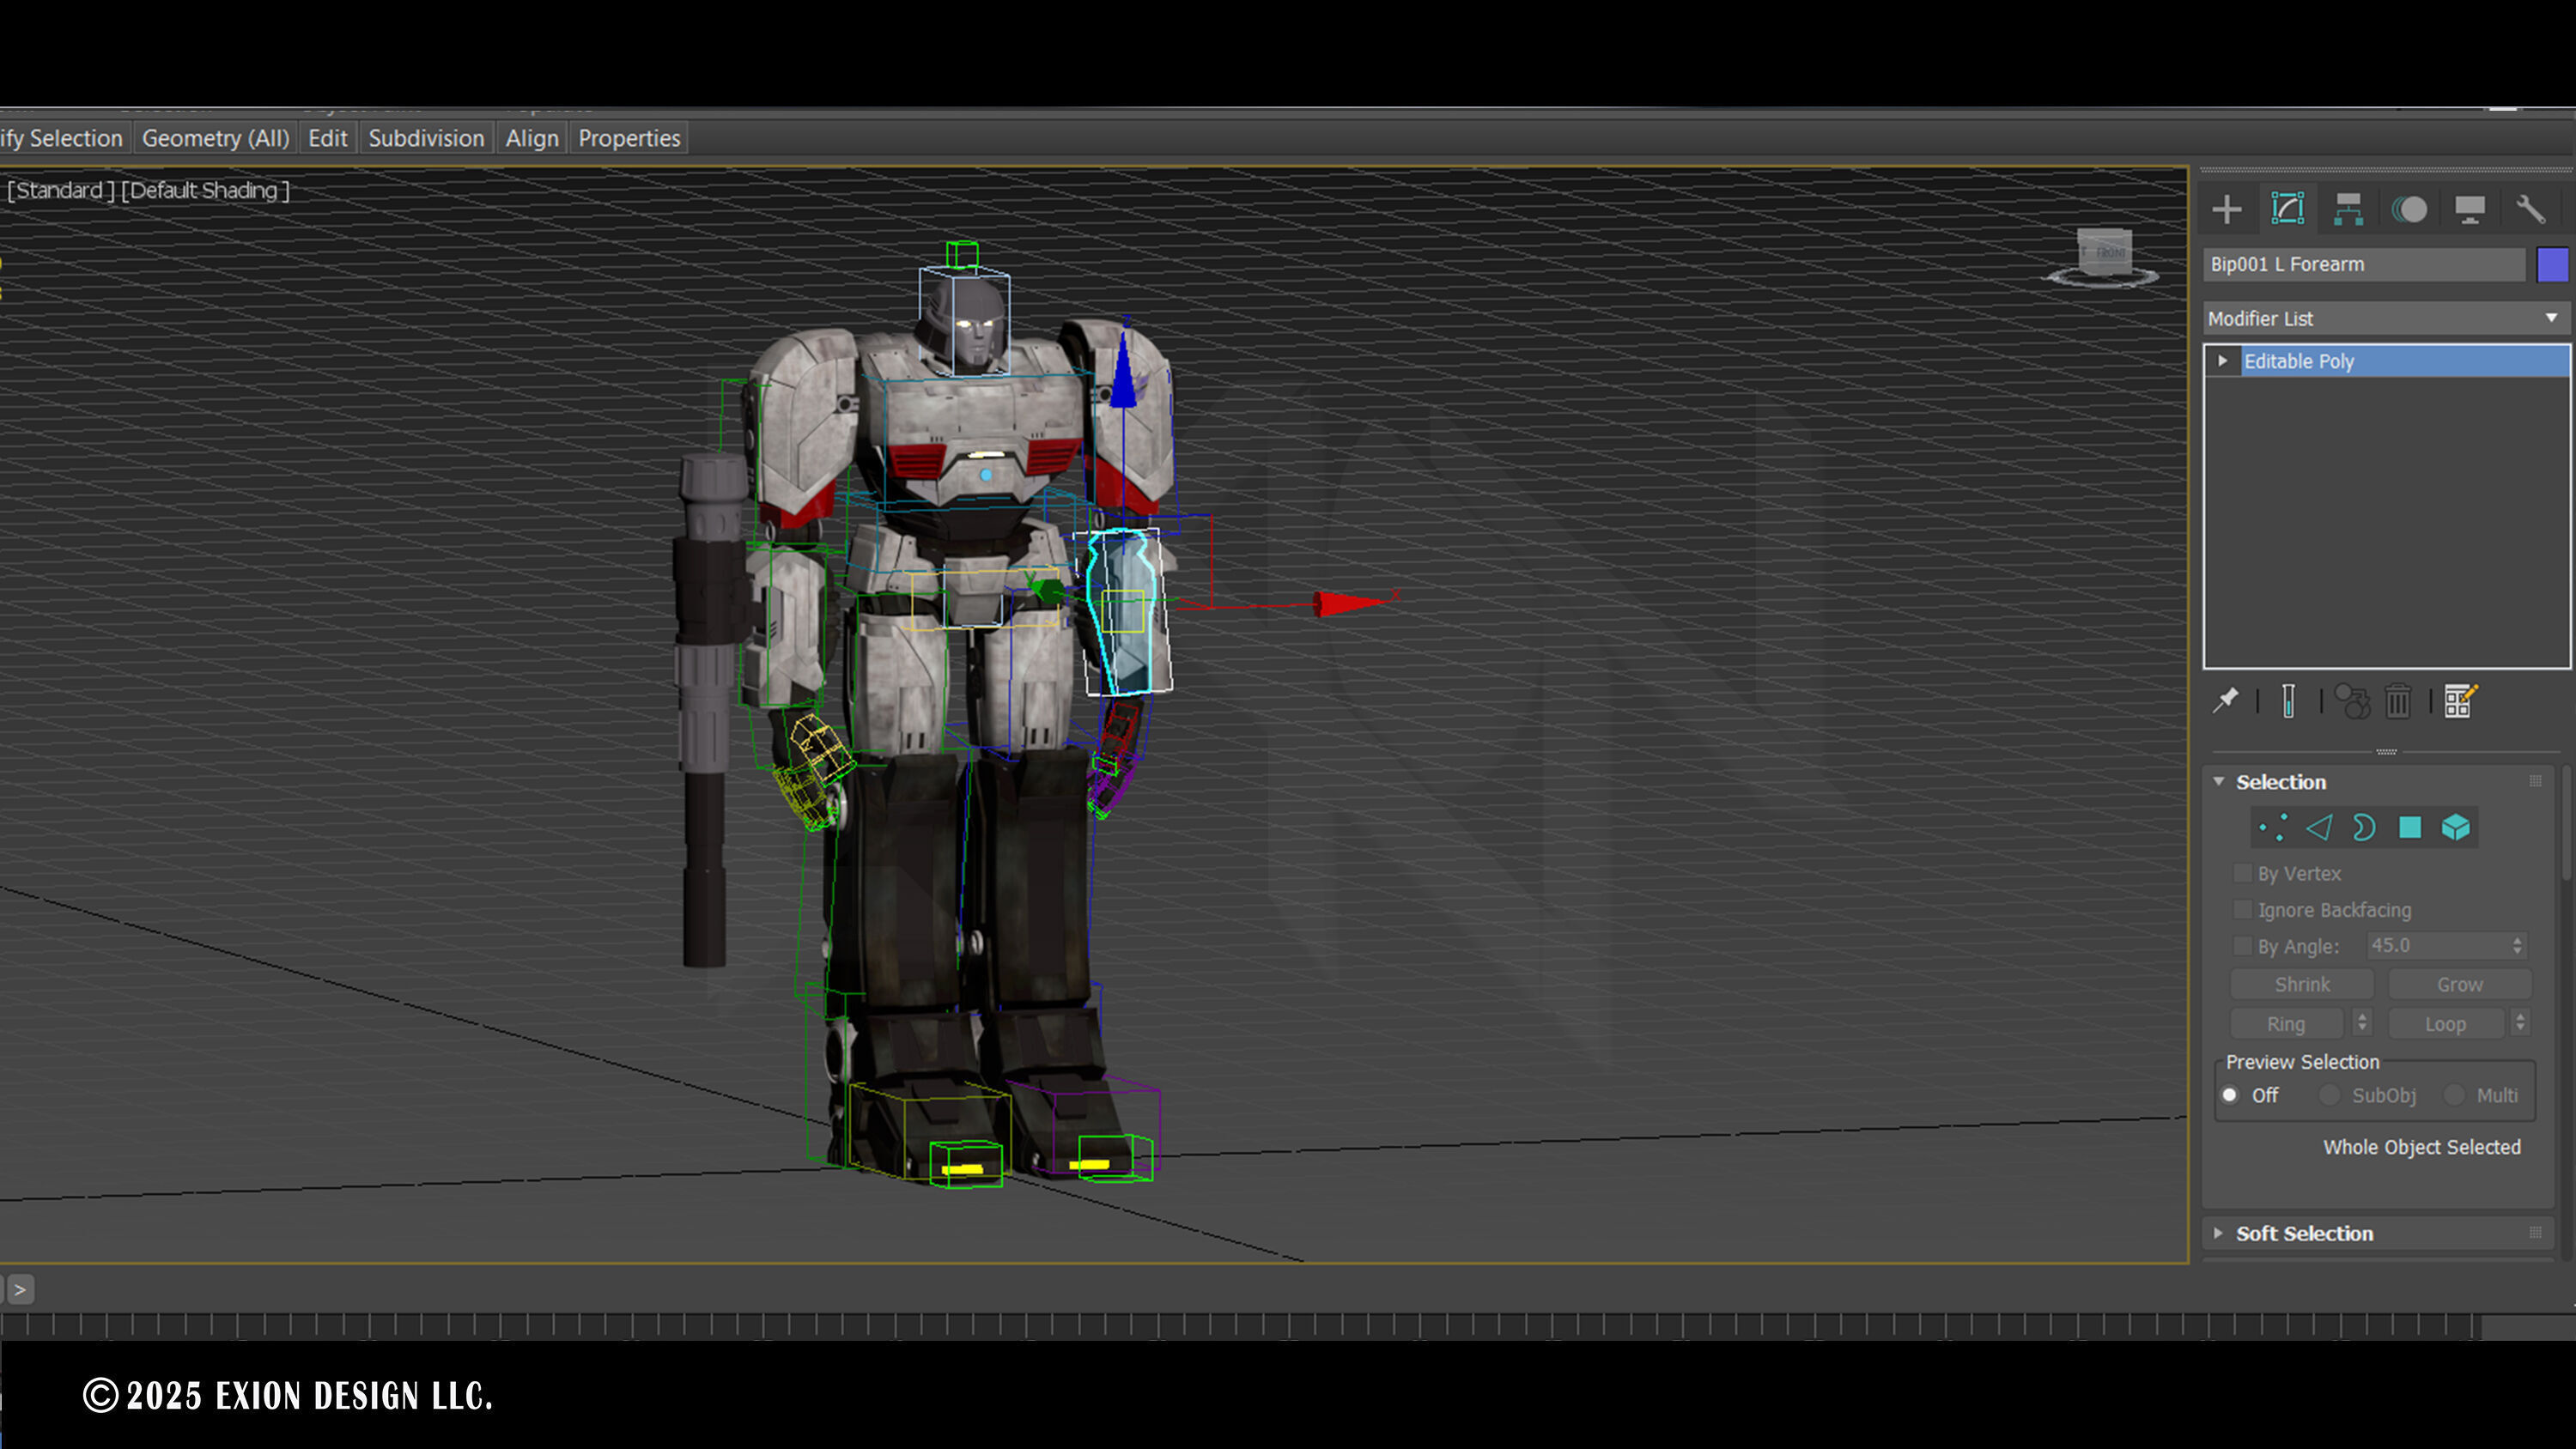The width and height of the screenshot is (2576, 1449).
Task: Open the Utilities wrench panel tab
Action: click(x=2530, y=209)
